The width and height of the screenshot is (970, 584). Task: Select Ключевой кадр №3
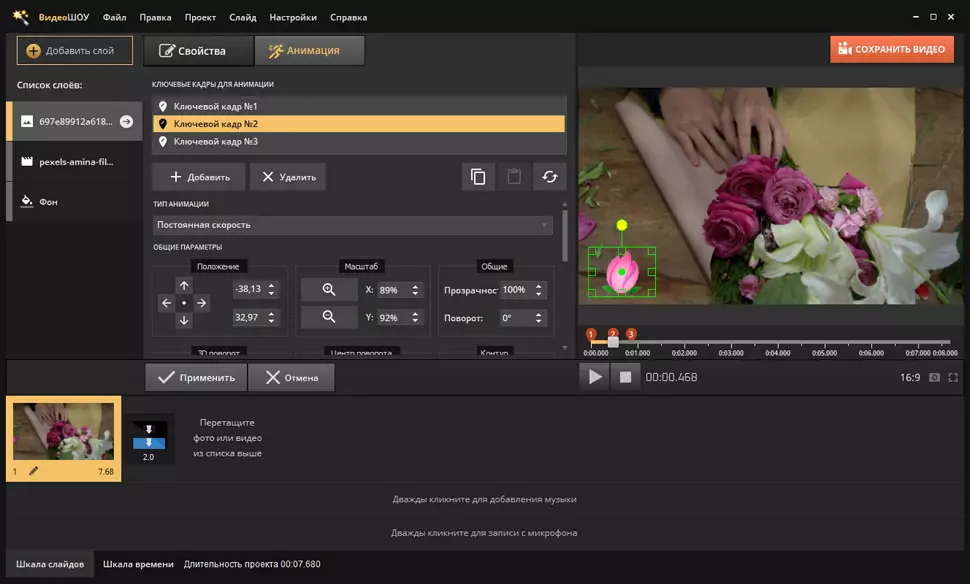pyautogui.click(x=359, y=142)
